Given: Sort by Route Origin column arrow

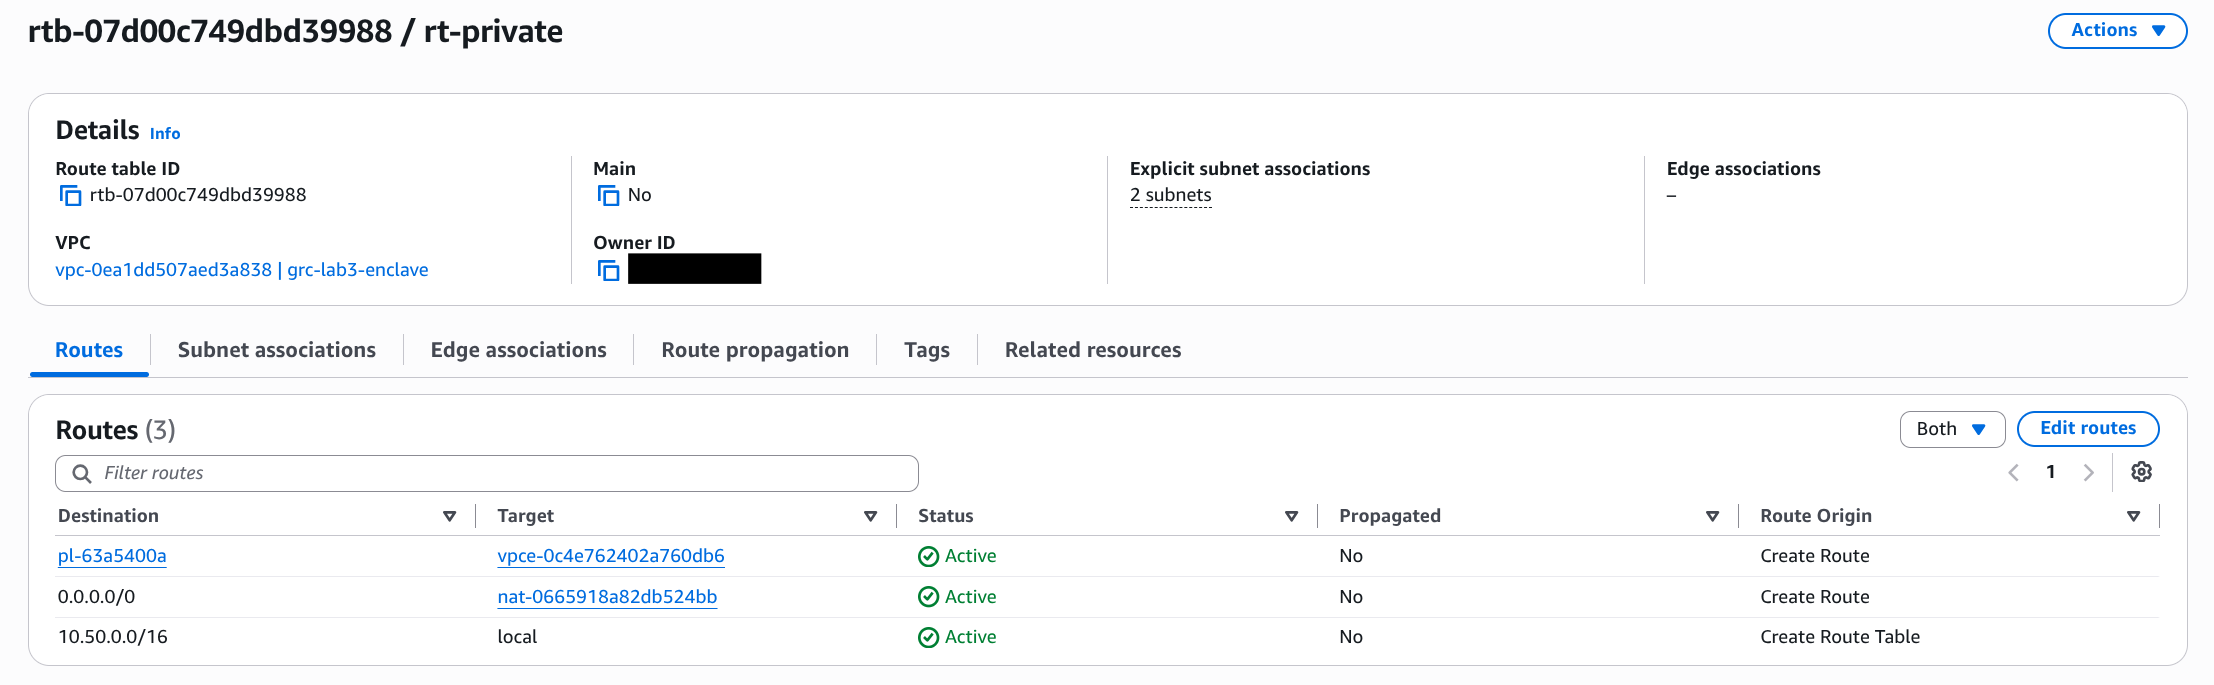Looking at the screenshot, I should click(2133, 516).
